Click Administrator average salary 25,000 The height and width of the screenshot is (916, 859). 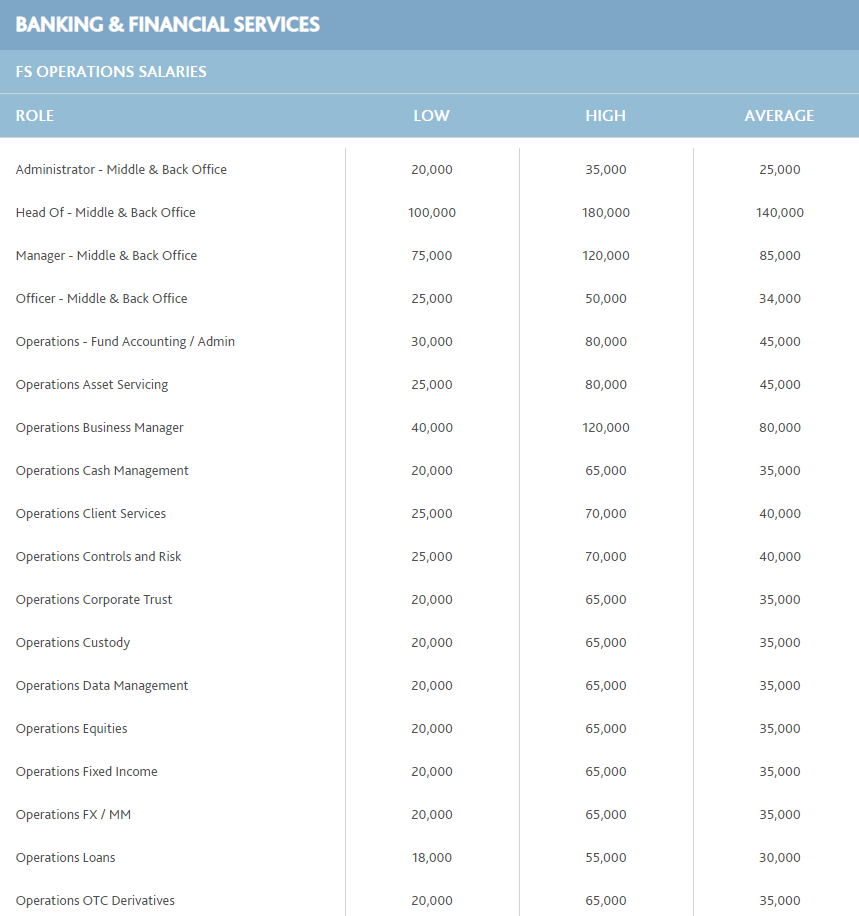780,169
